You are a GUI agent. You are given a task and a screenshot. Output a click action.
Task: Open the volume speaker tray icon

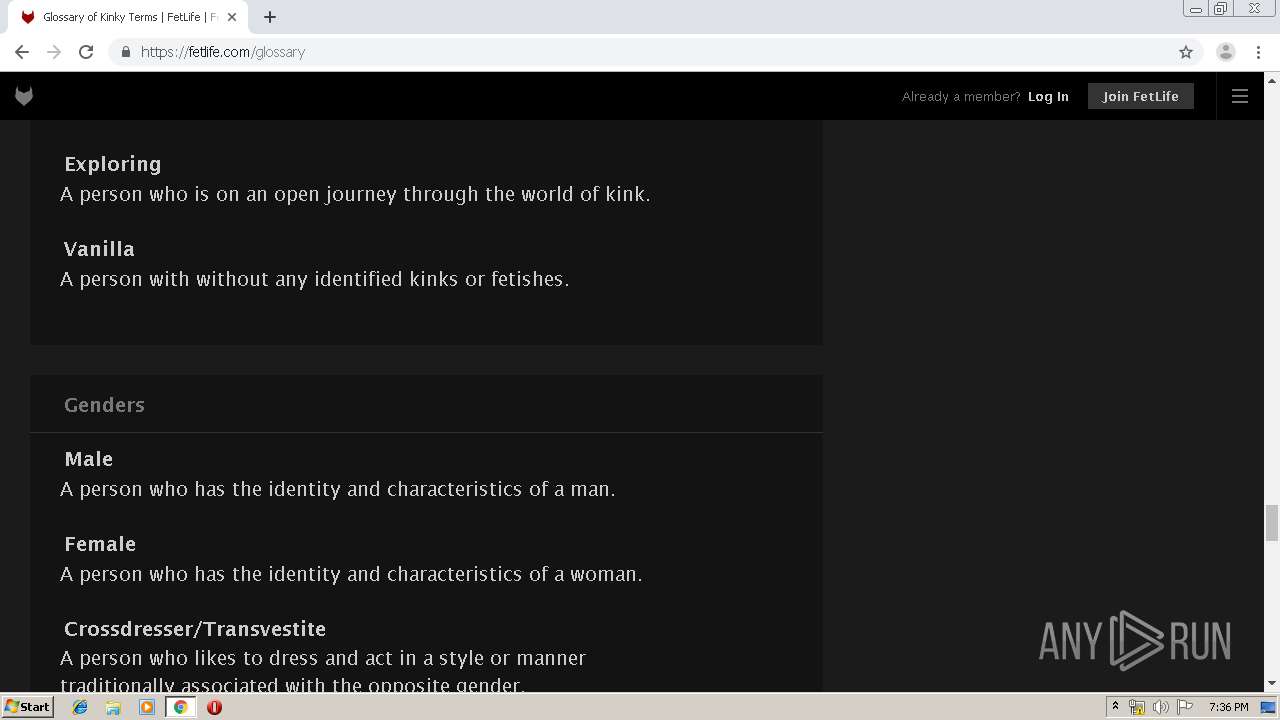tap(1160, 707)
